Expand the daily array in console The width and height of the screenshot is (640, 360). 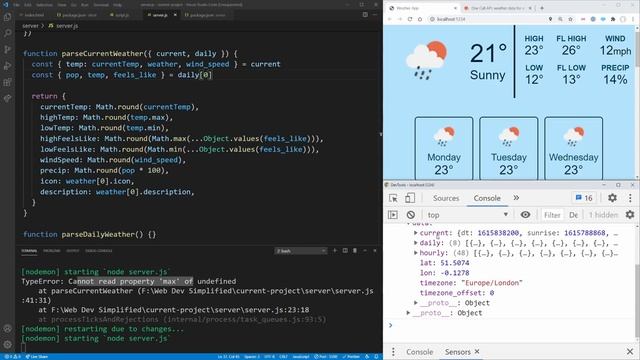click(x=416, y=243)
